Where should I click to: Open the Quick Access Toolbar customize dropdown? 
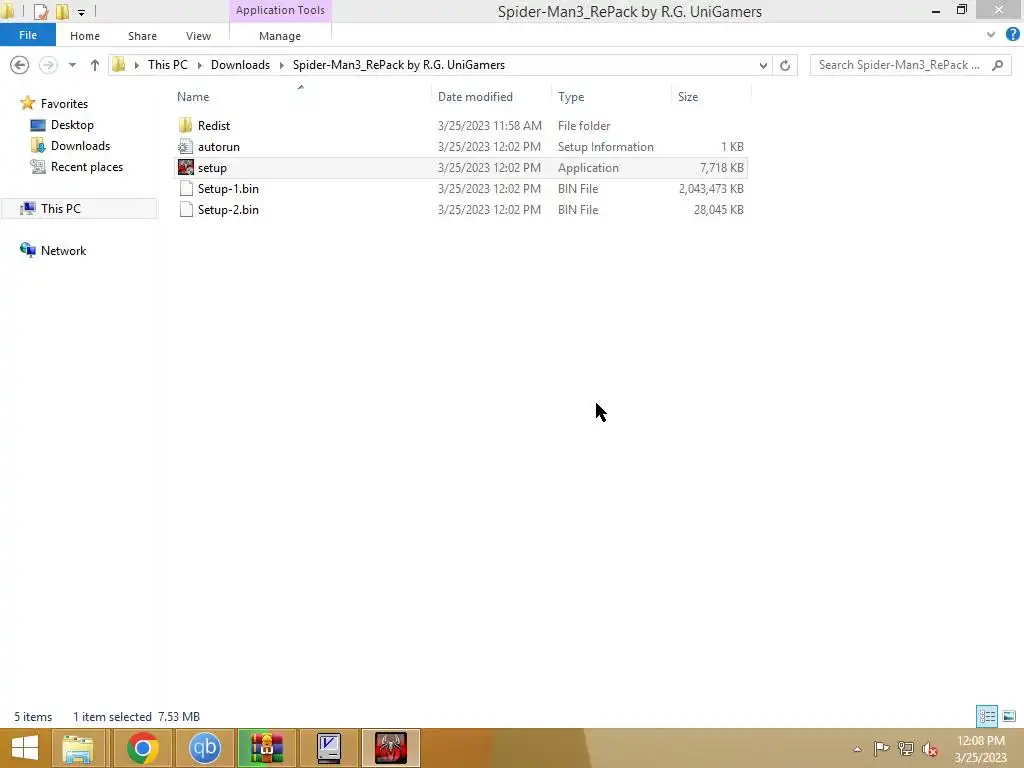point(81,12)
